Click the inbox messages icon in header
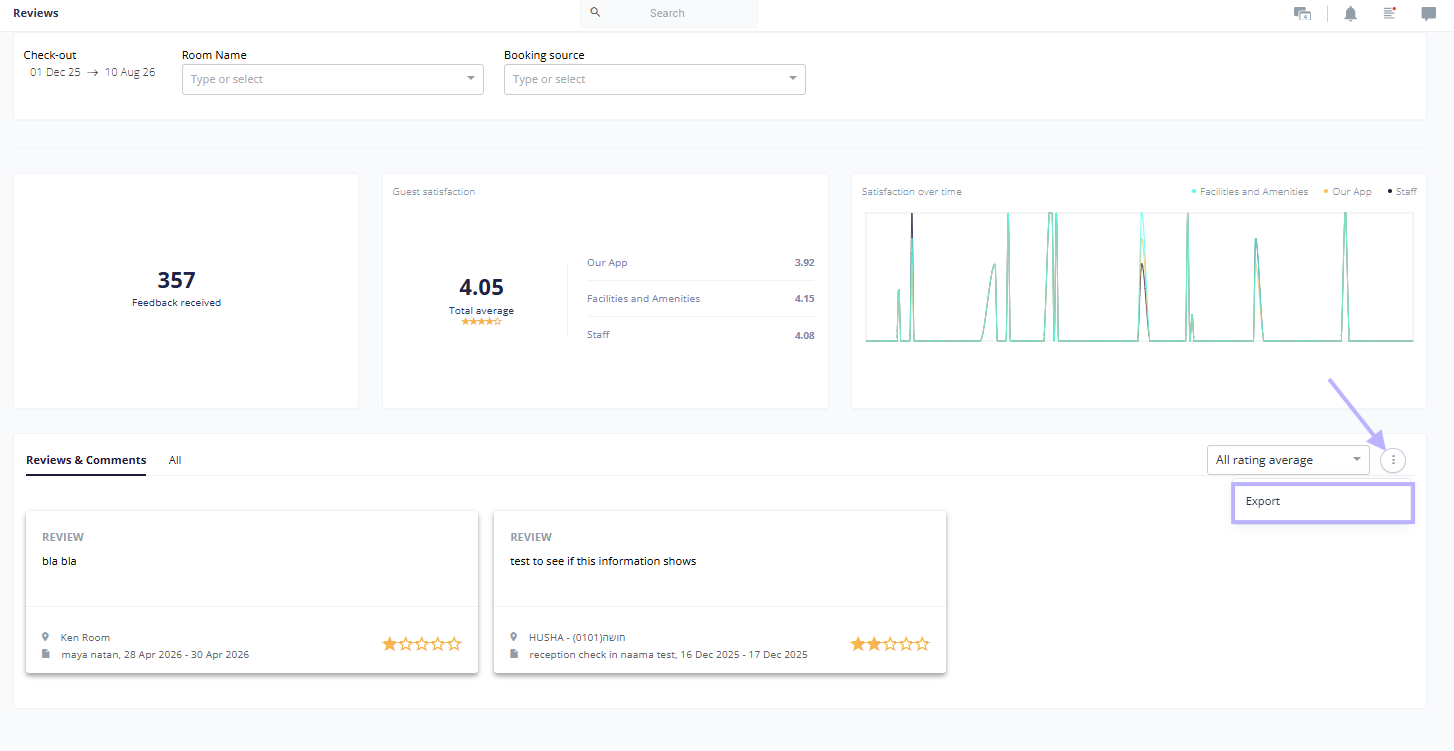1454x751 pixels. (1302, 13)
